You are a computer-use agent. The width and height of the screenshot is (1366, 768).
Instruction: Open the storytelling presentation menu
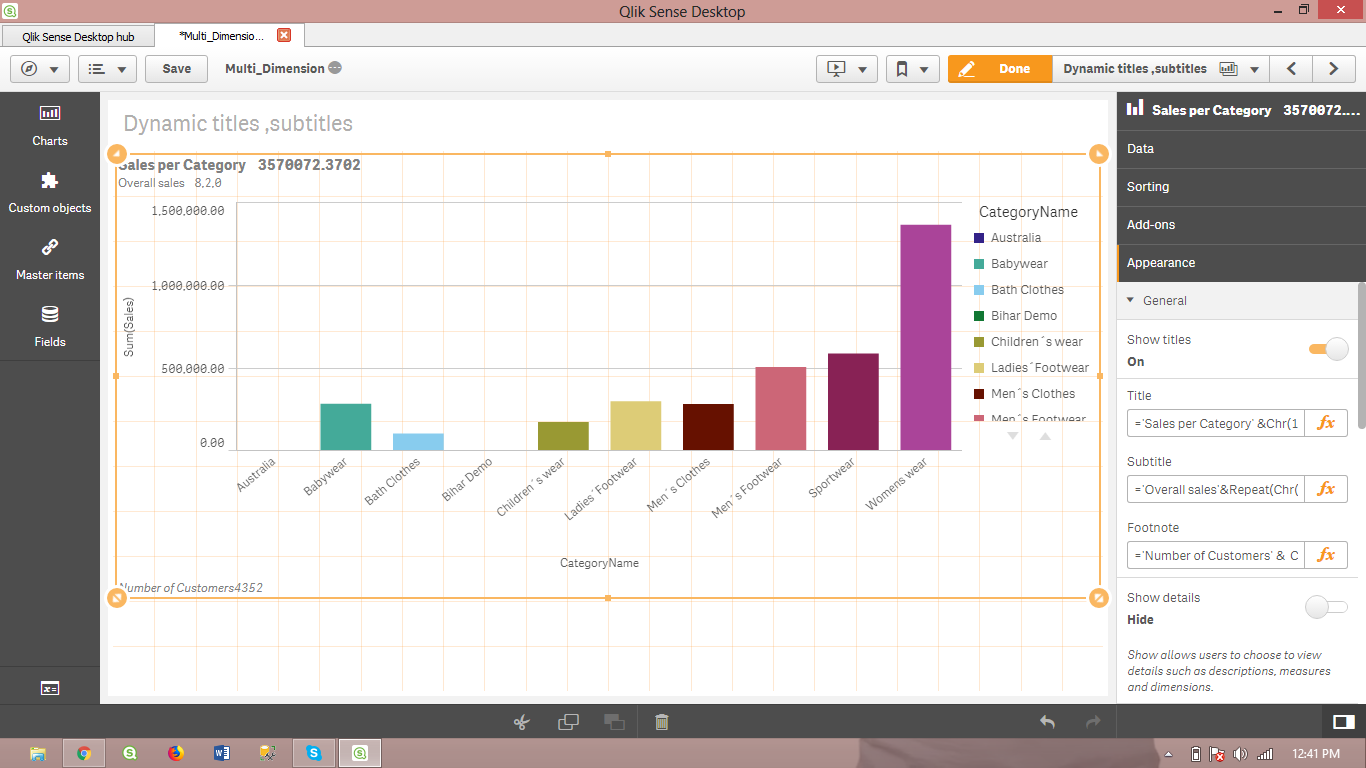[847, 69]
